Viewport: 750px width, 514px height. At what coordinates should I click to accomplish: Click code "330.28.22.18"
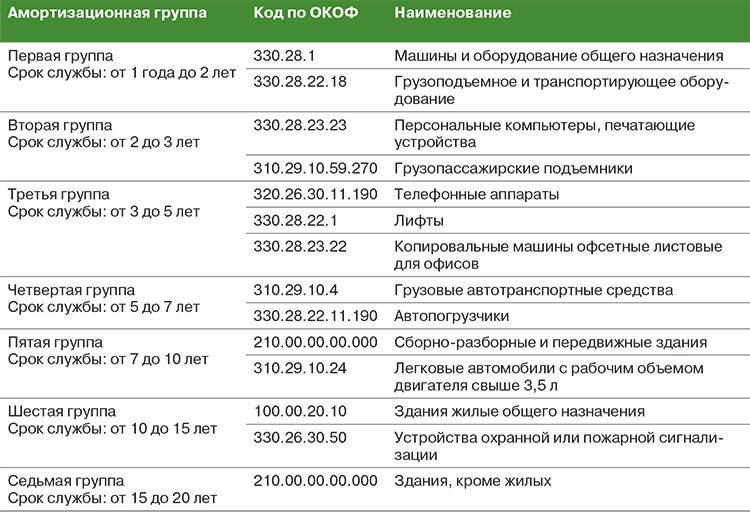[300, 82]
